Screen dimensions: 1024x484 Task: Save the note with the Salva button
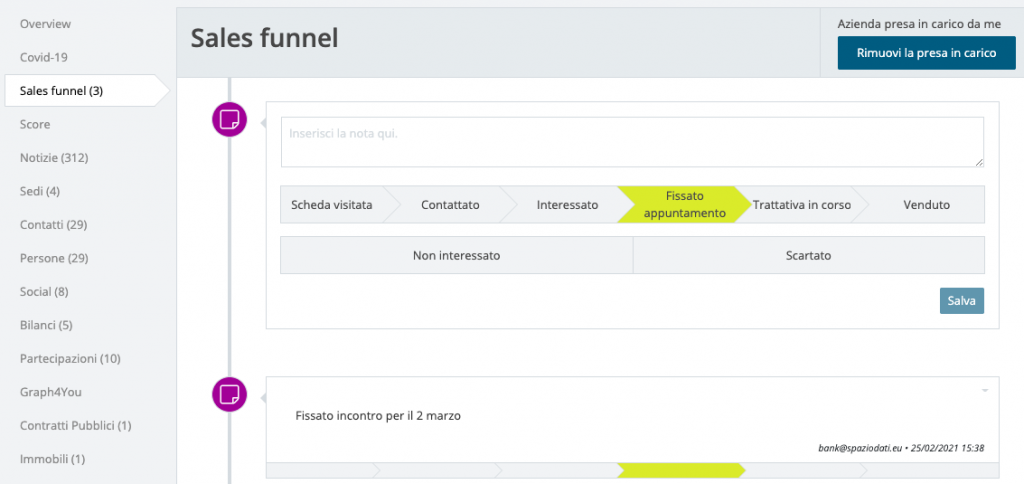tap(961, 301)
